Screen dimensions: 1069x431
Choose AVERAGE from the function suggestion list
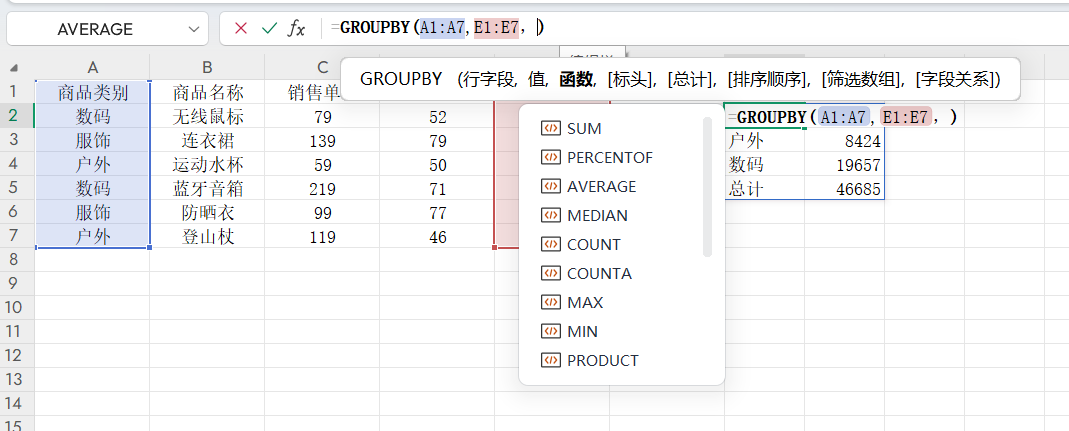(601, 187)
